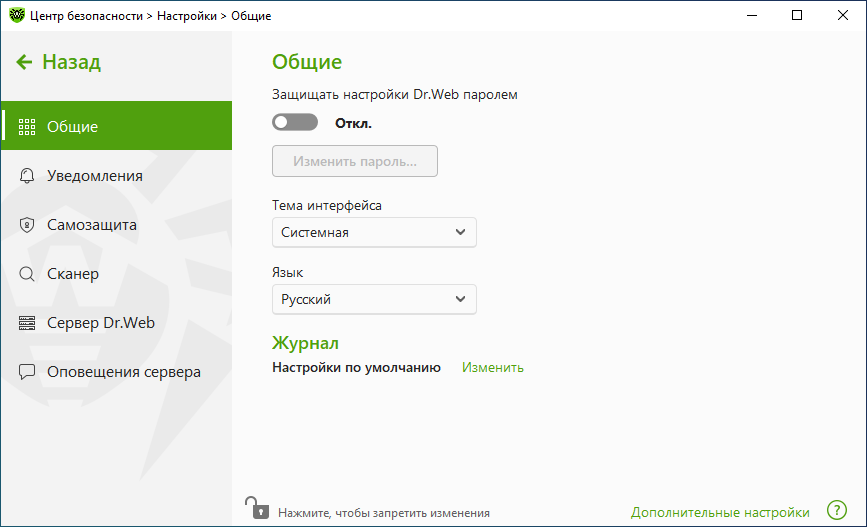Open the Общие settings section
Image resolution: width=867 pixels, height=527 pixels.
coord(117,126)
